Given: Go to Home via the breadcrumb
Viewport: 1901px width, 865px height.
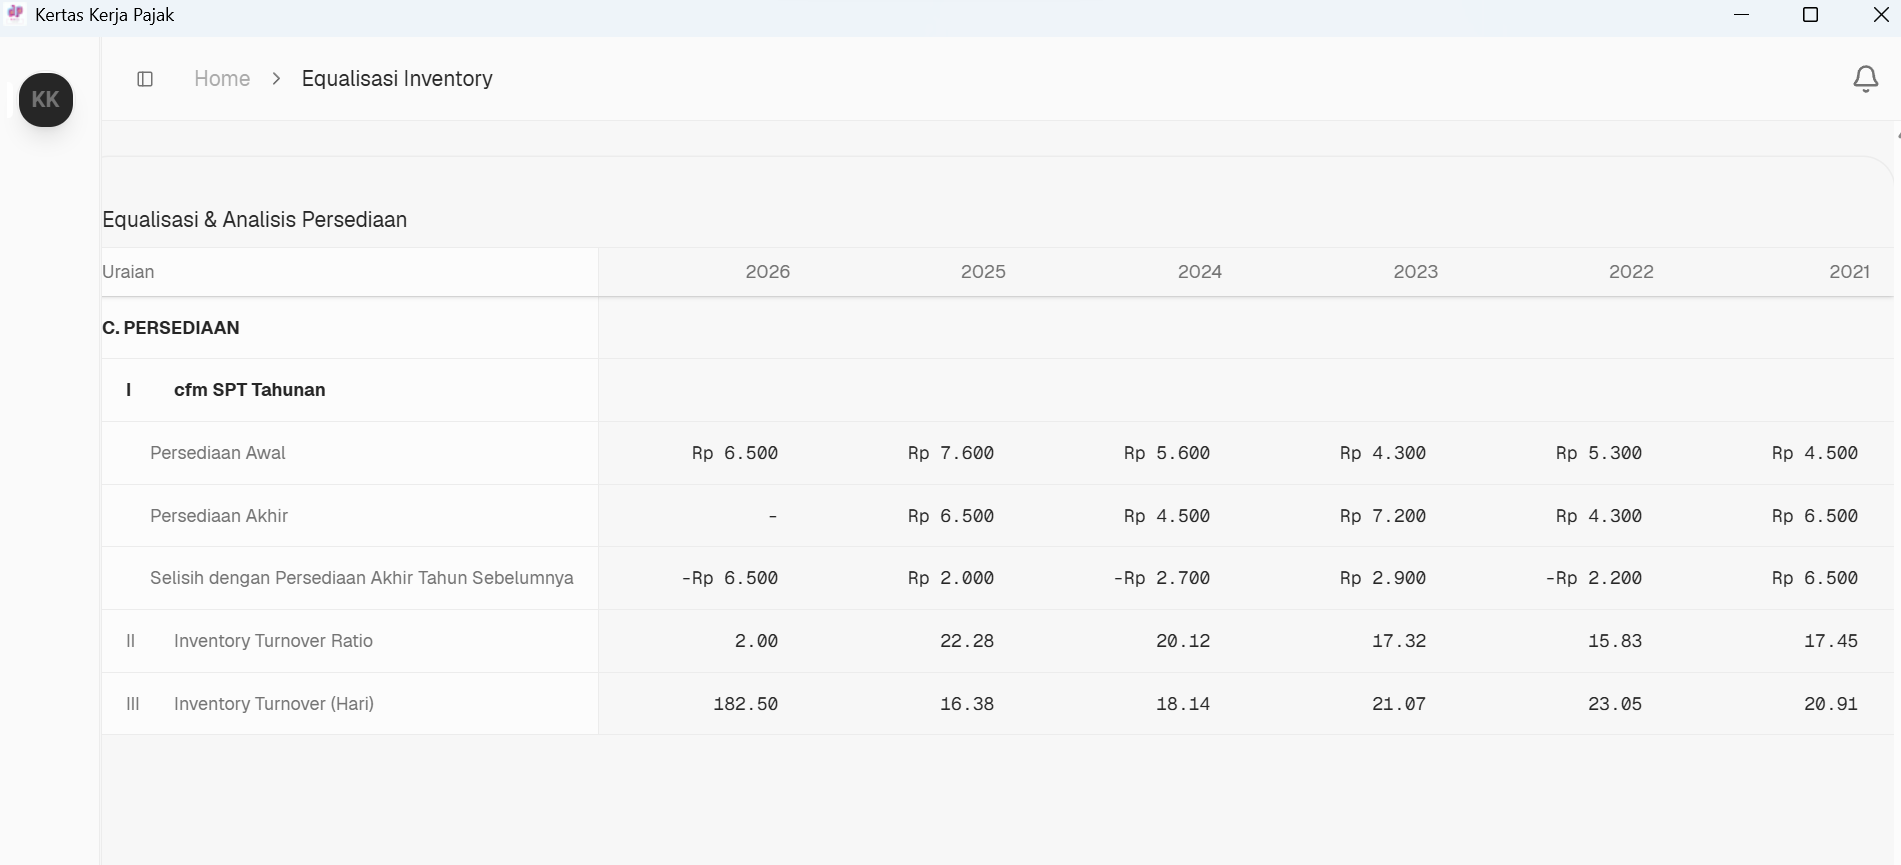Looking at the screenshot, I should pyautogui.click(x=222, y=79).
